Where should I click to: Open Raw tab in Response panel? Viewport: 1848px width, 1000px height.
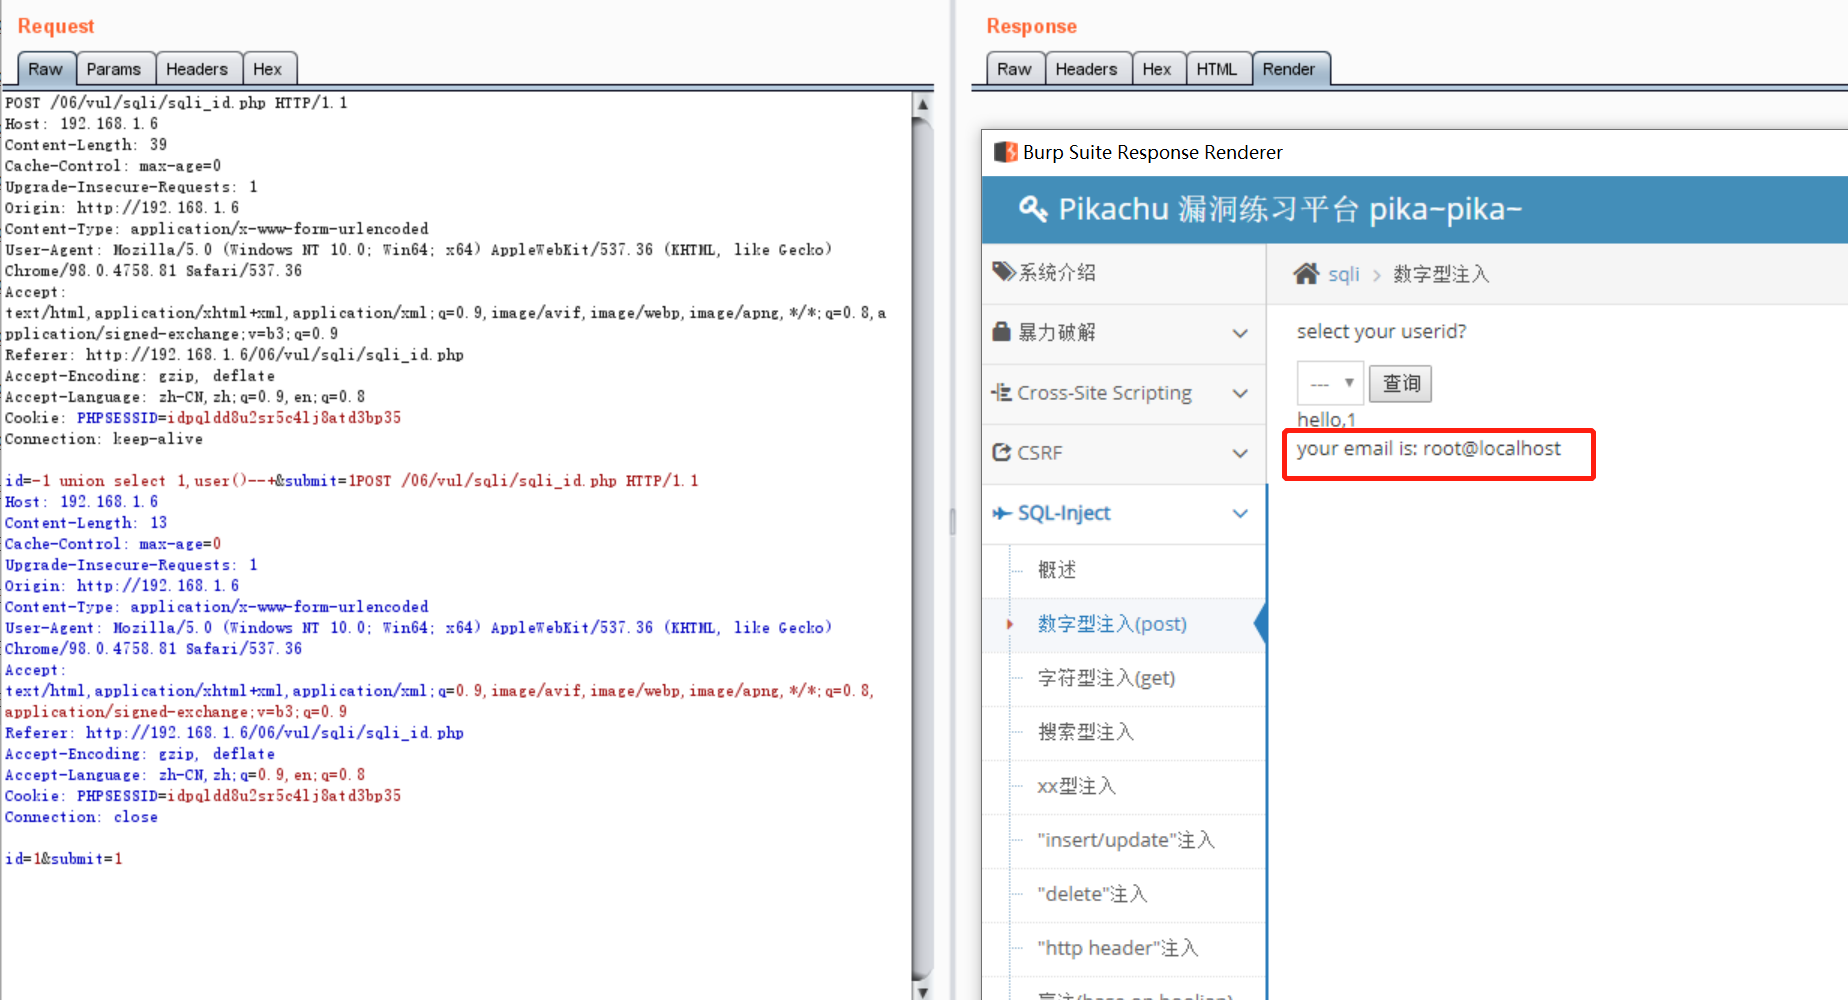point(1014,69)
